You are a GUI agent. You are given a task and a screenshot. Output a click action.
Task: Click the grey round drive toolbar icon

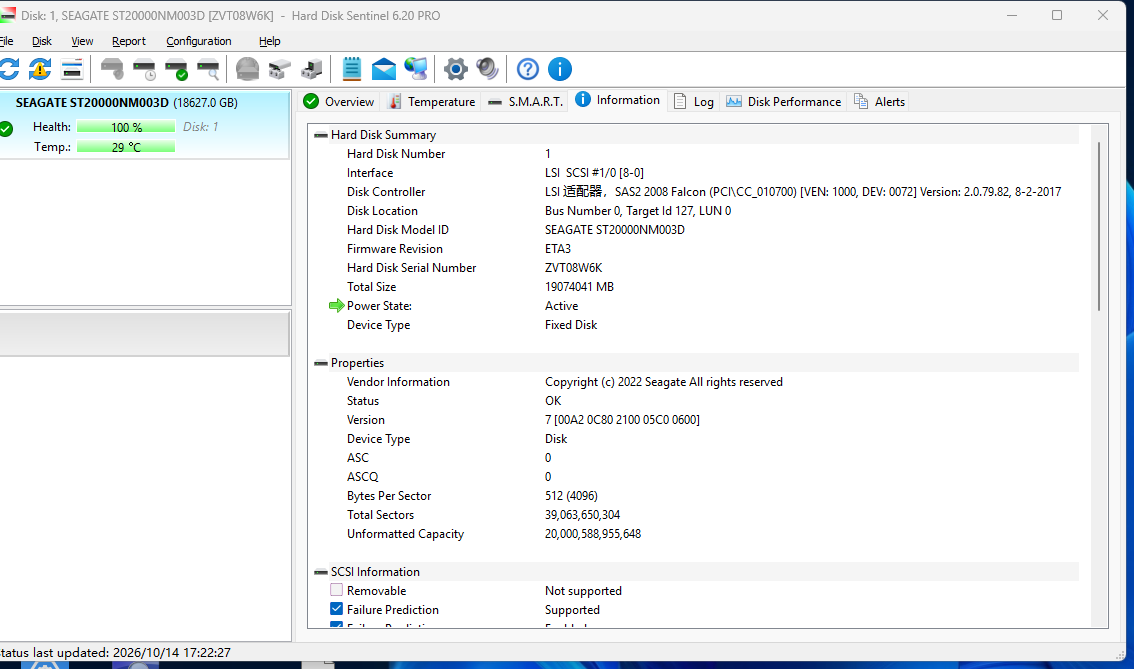click(247, 69)
